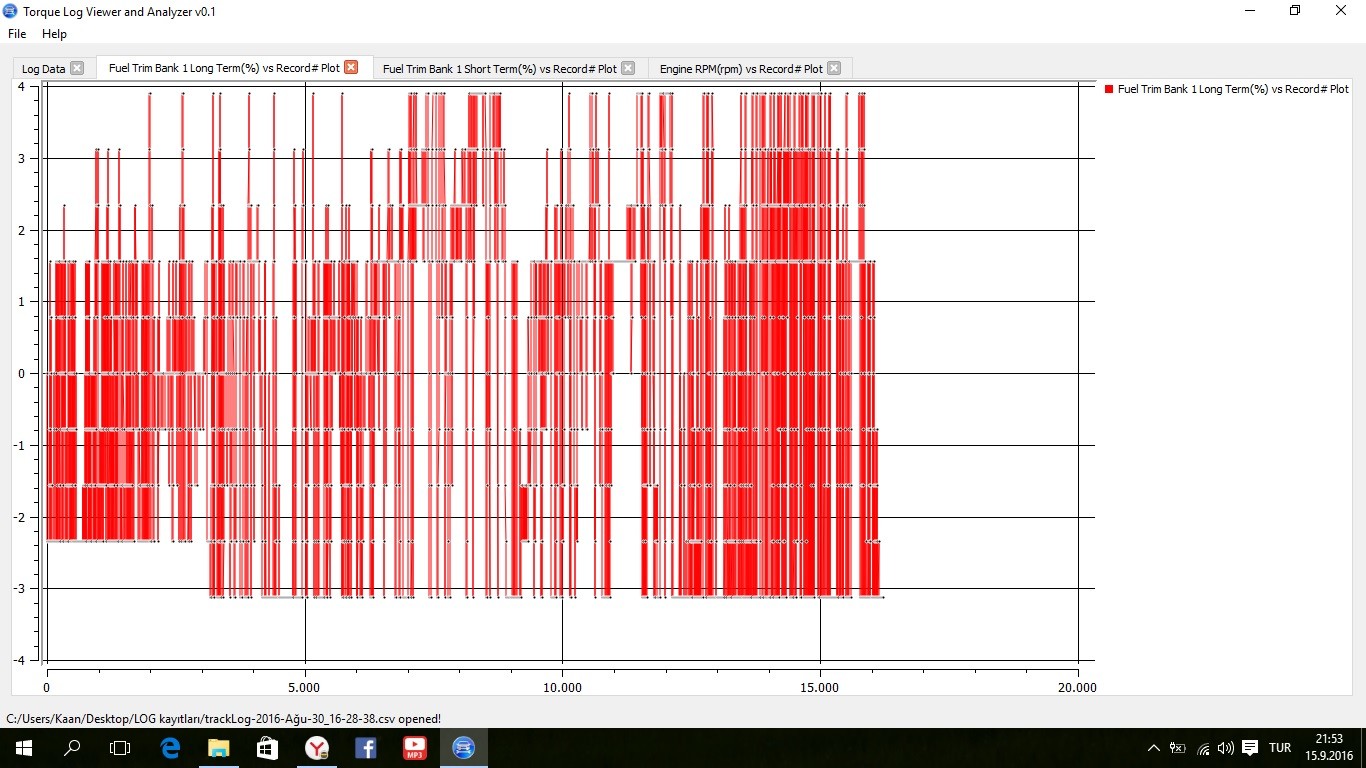Open File Explorer from the taskbar

click(x=219, y=748)
